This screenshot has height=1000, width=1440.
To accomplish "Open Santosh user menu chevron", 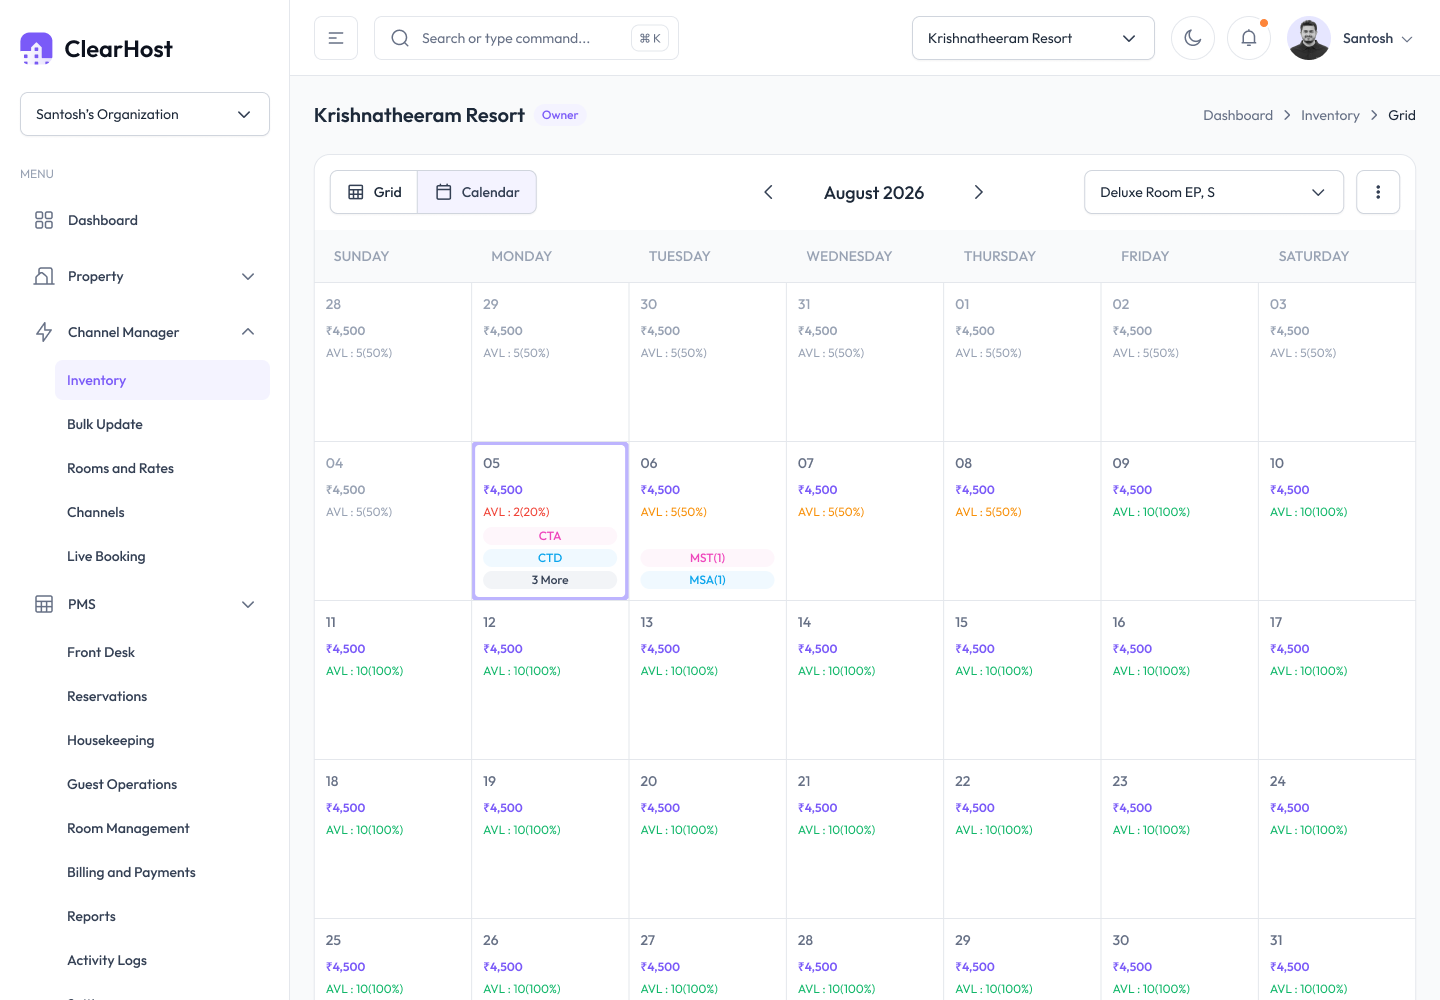I will point(1407,39).
